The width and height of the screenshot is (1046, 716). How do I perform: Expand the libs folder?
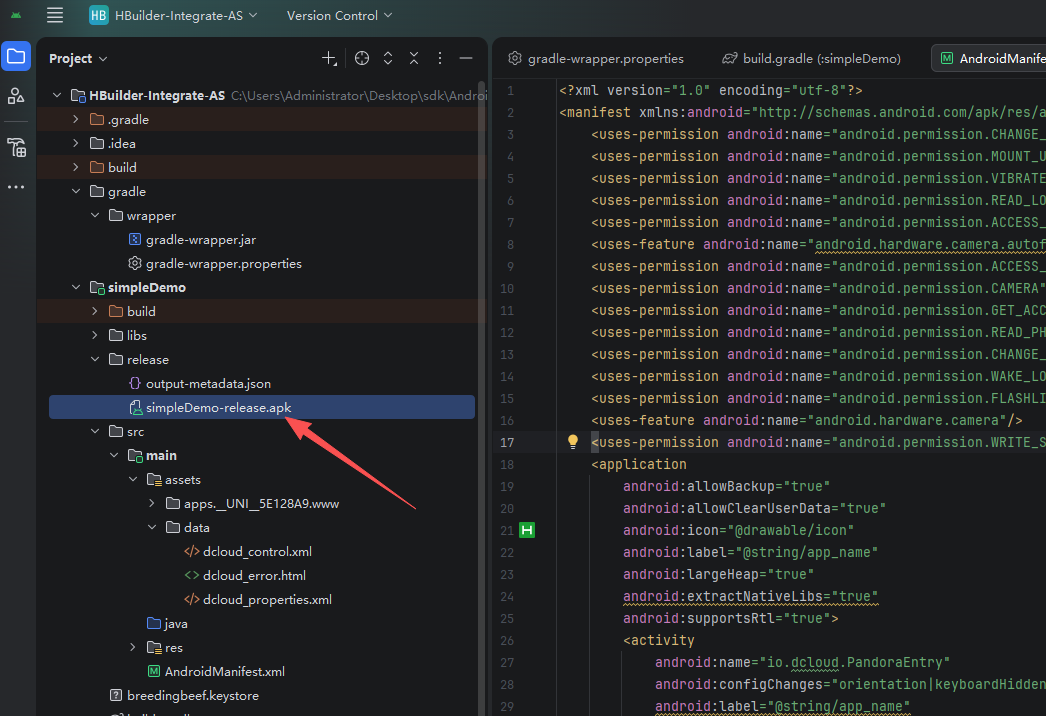(95, 336)
